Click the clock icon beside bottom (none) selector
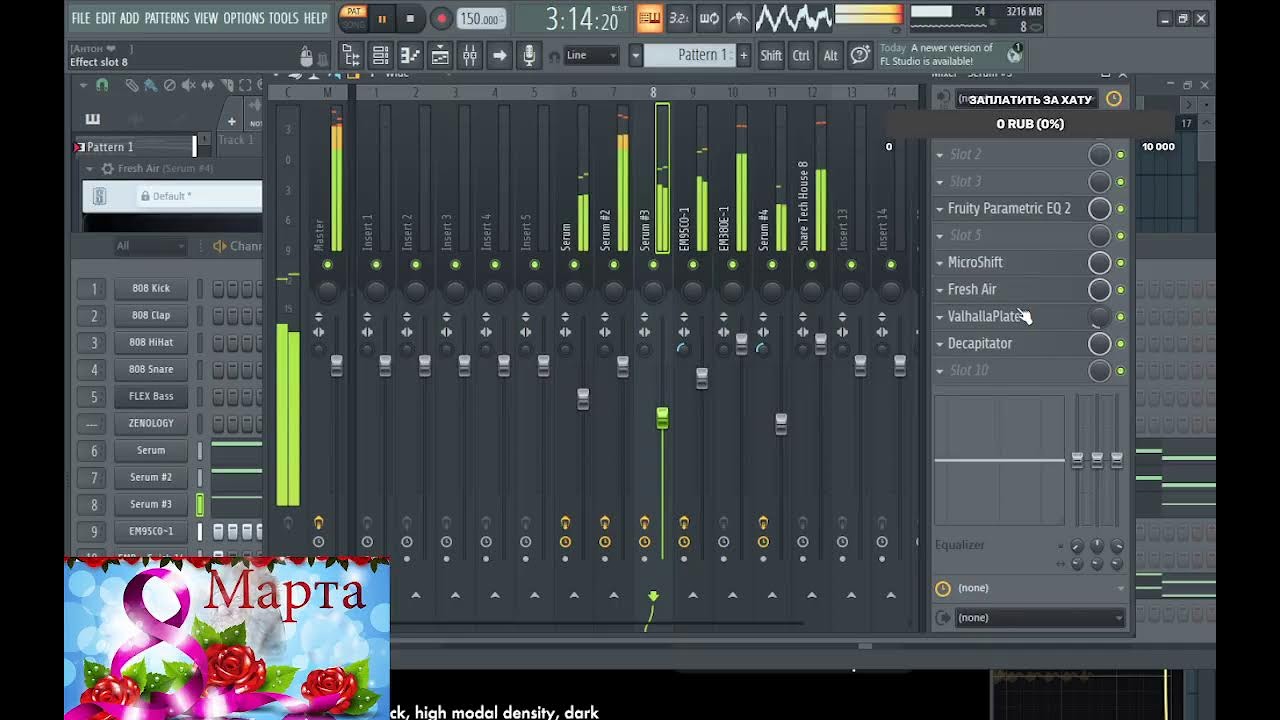The height and width of the screenshot is (720, 1280). coord(943,588)
